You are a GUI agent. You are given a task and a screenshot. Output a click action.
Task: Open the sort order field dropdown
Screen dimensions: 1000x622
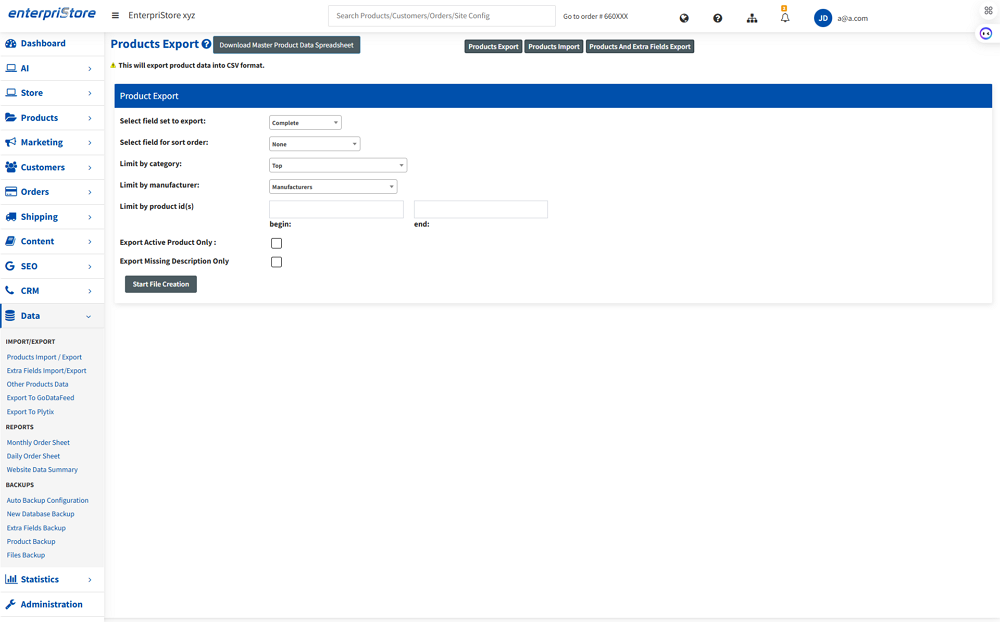click(314, 144)
